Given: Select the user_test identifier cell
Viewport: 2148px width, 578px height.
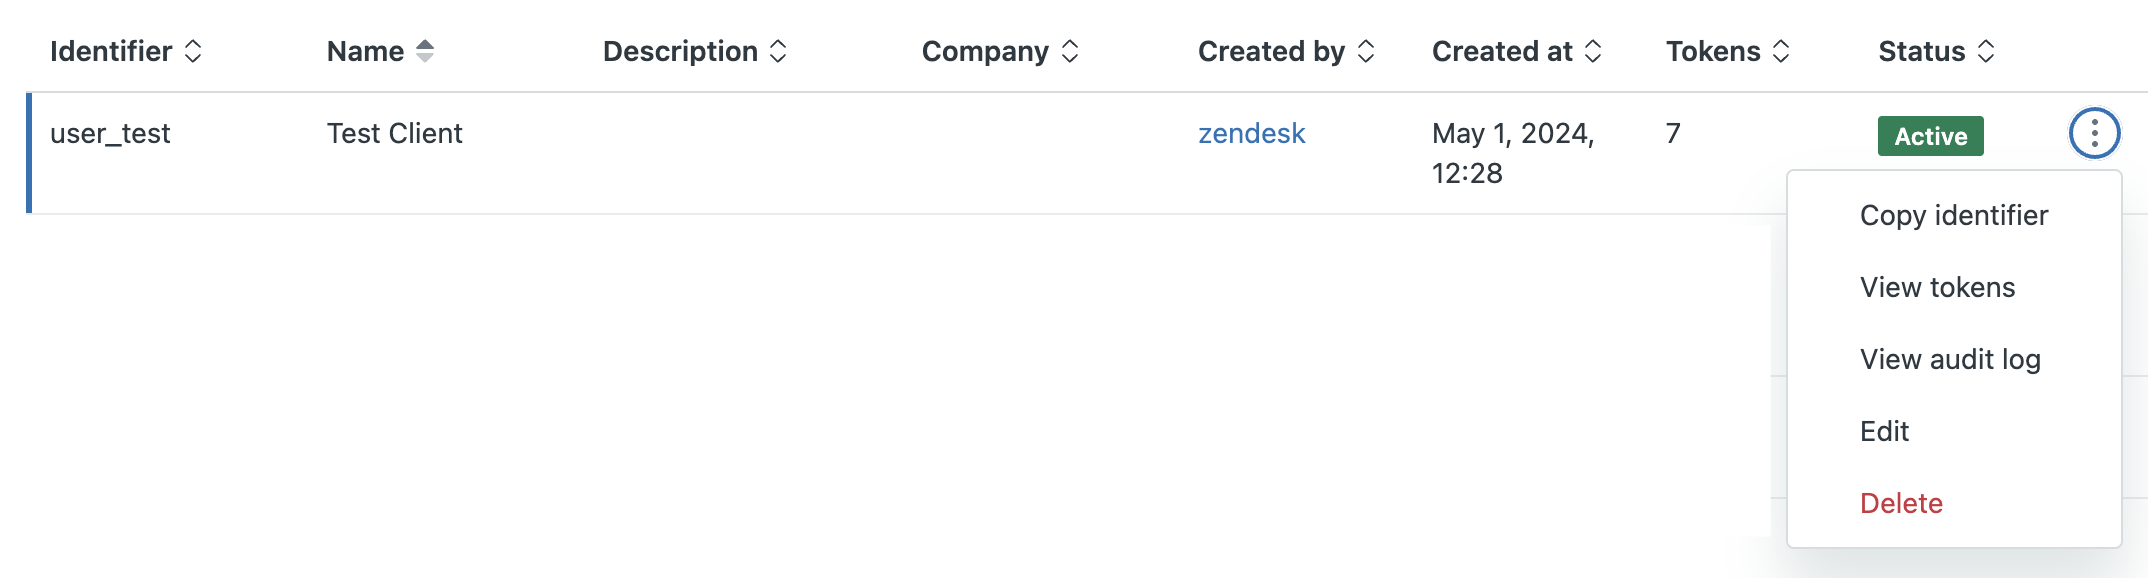Looking at the screenshot, I should [110, 134].
